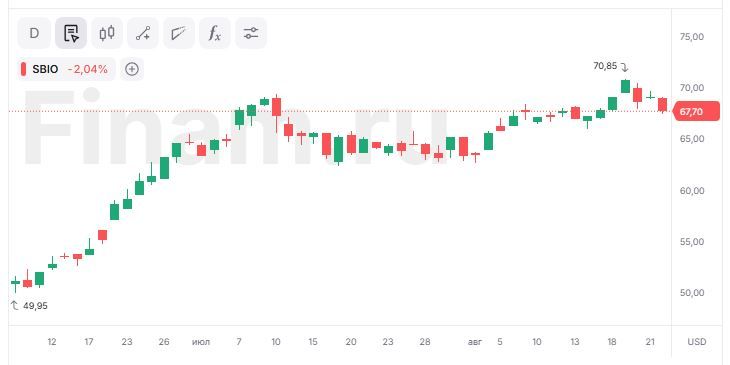730x365 pixels.
Task: Open the perspective shapes drawing tool
Action: click(x=179, y=33)
